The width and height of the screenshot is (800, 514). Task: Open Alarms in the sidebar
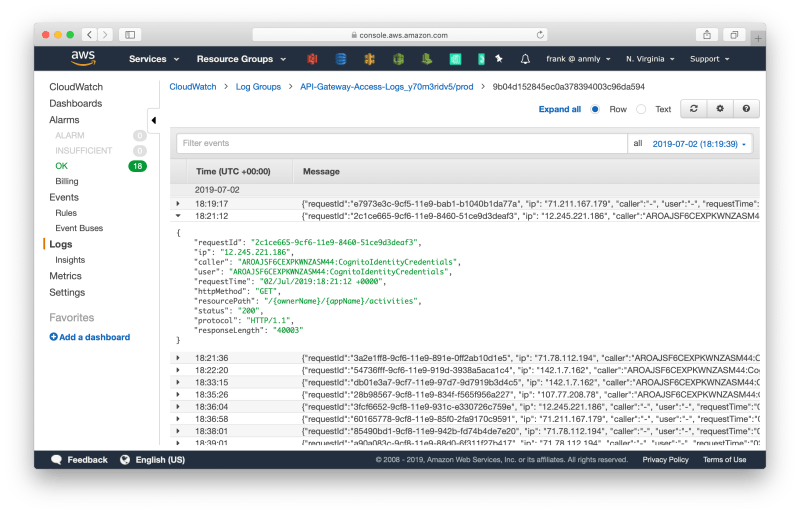click(64, 119)
